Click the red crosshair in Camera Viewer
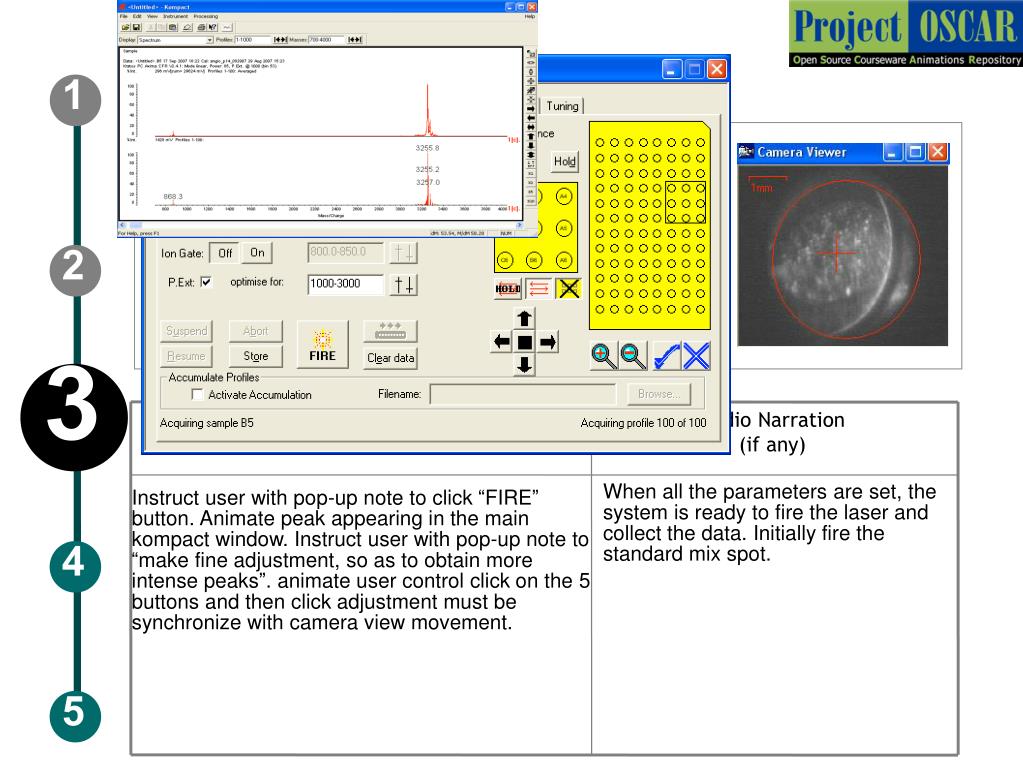This screenshot has width=1023, height=767. 837,254
